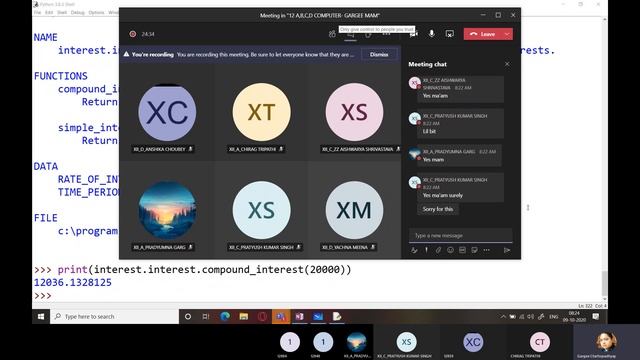Open more messaging options ellipsis in chat
Image resolution: width=640 pixels, height=360 pixels.
coord(487,250)
